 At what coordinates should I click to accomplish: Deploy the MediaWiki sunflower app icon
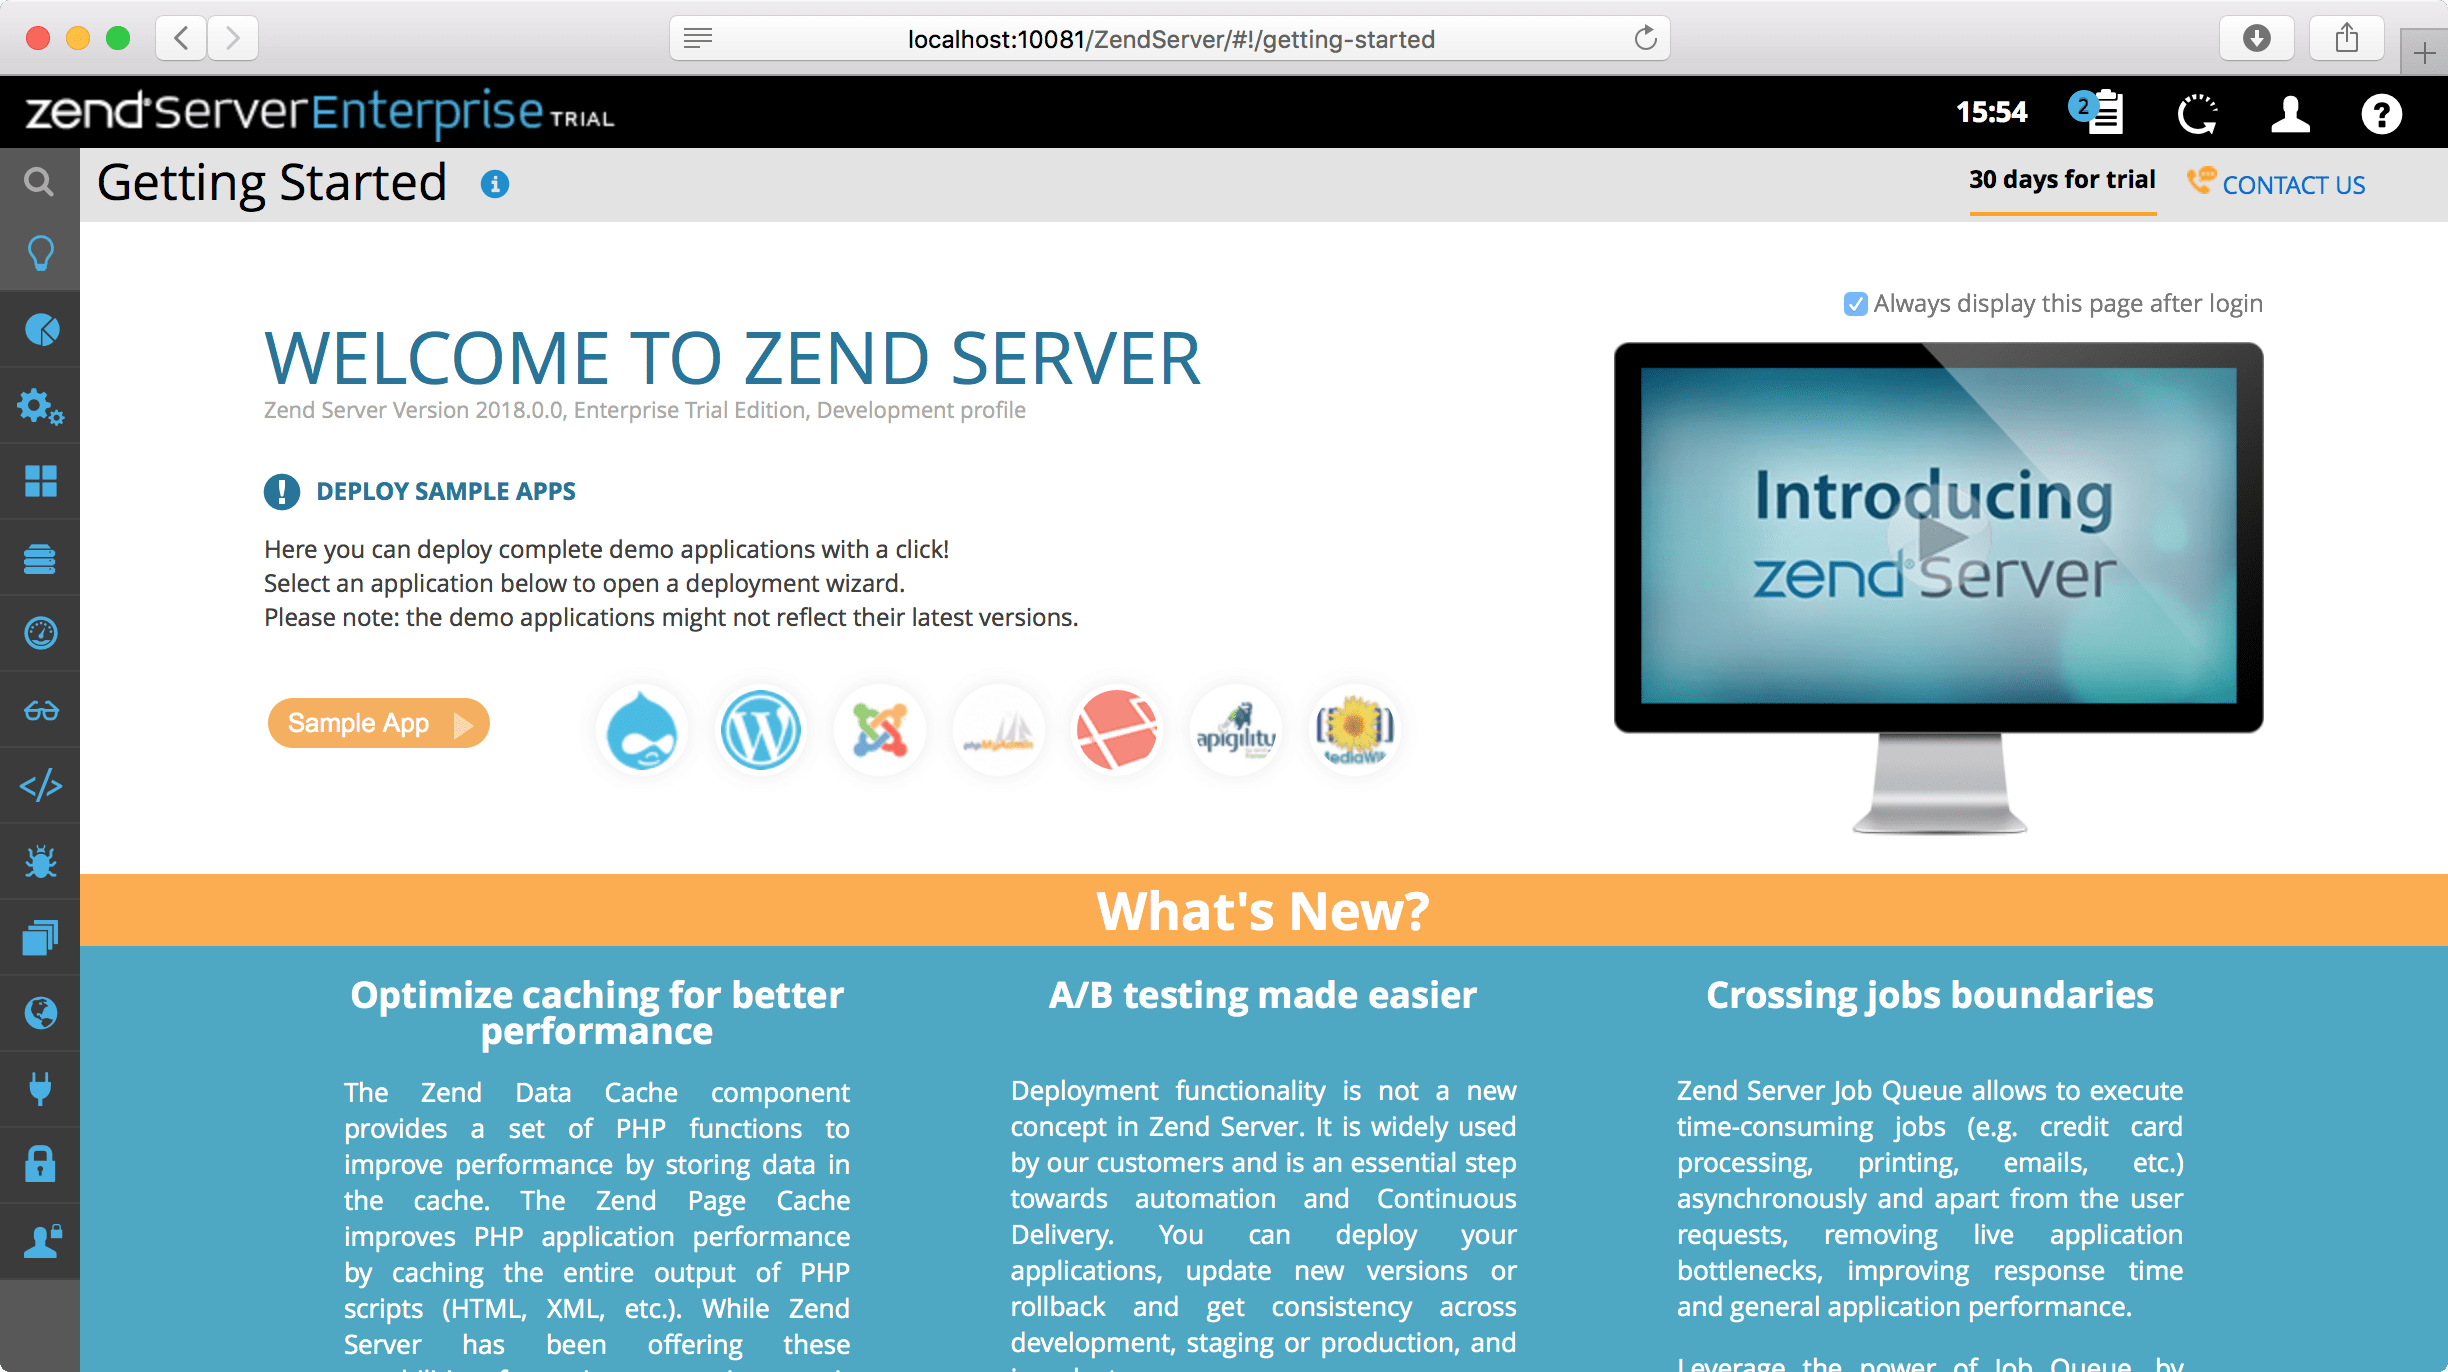(x=1355, y=730)
